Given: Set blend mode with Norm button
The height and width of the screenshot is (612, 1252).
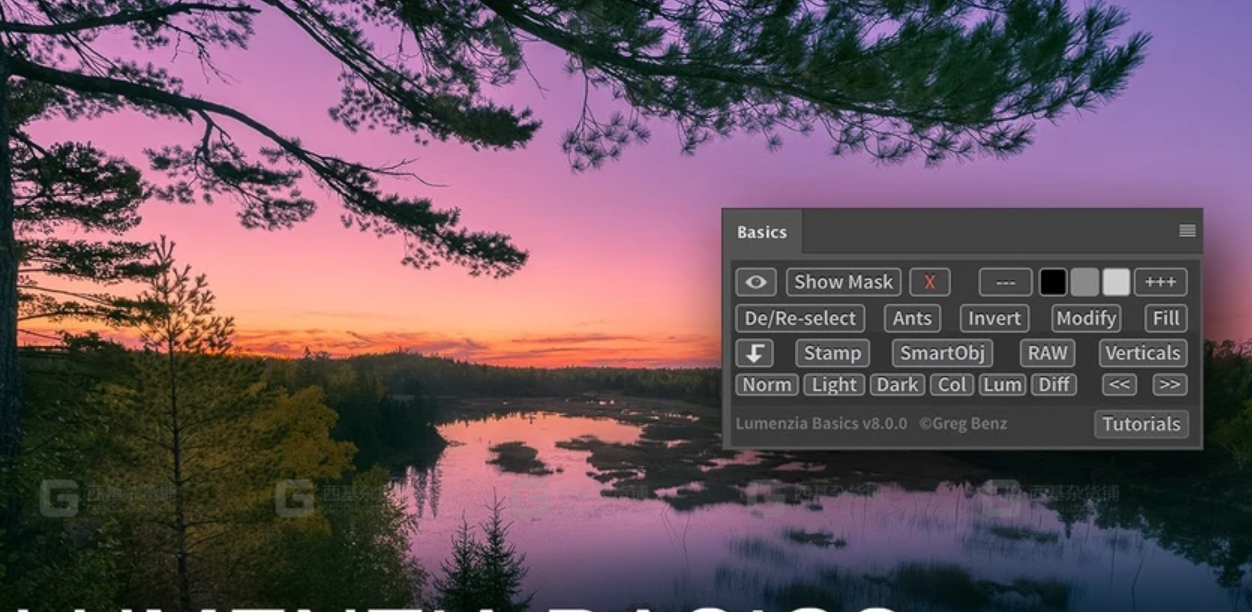Looking at the screenshot, I should tap(767, 385).
